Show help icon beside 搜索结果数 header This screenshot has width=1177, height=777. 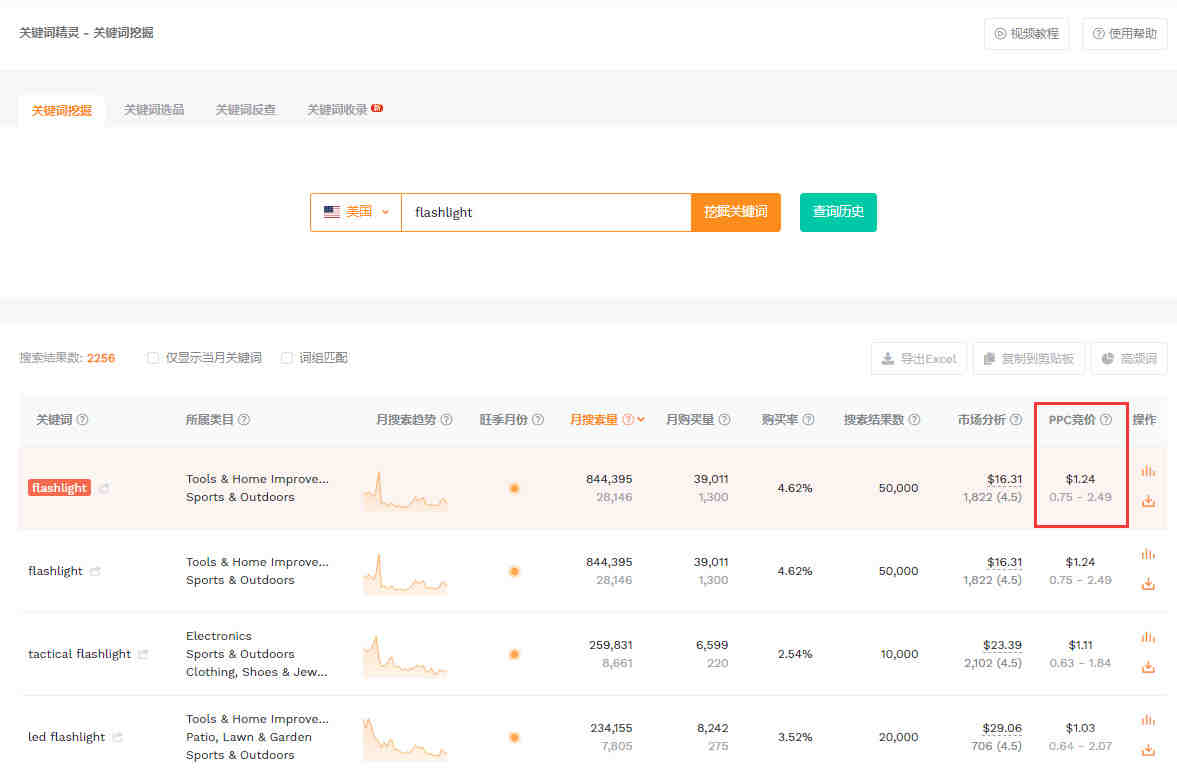point(914,420)
